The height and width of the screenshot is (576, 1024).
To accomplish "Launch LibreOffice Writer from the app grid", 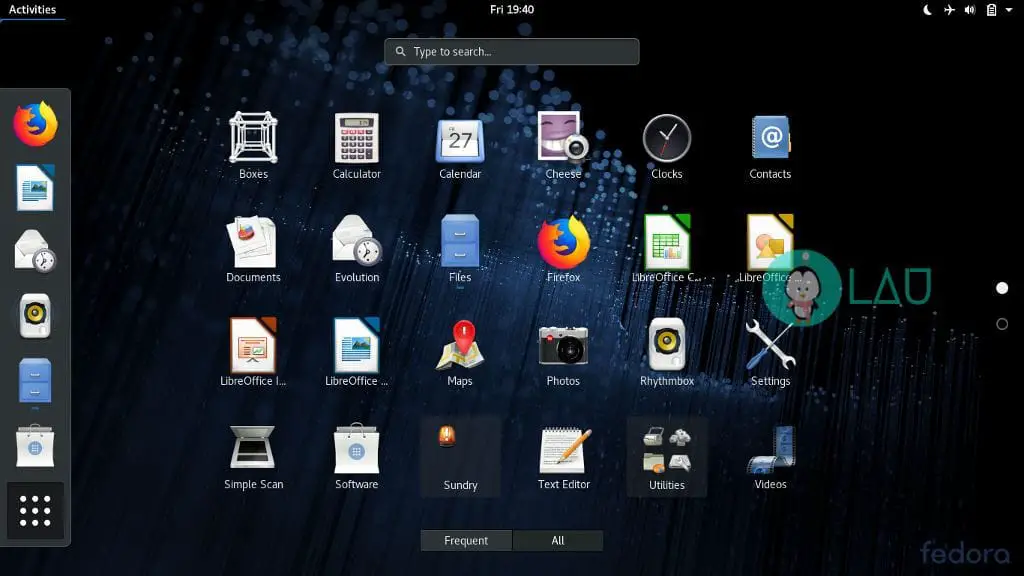I will [357, 352].
